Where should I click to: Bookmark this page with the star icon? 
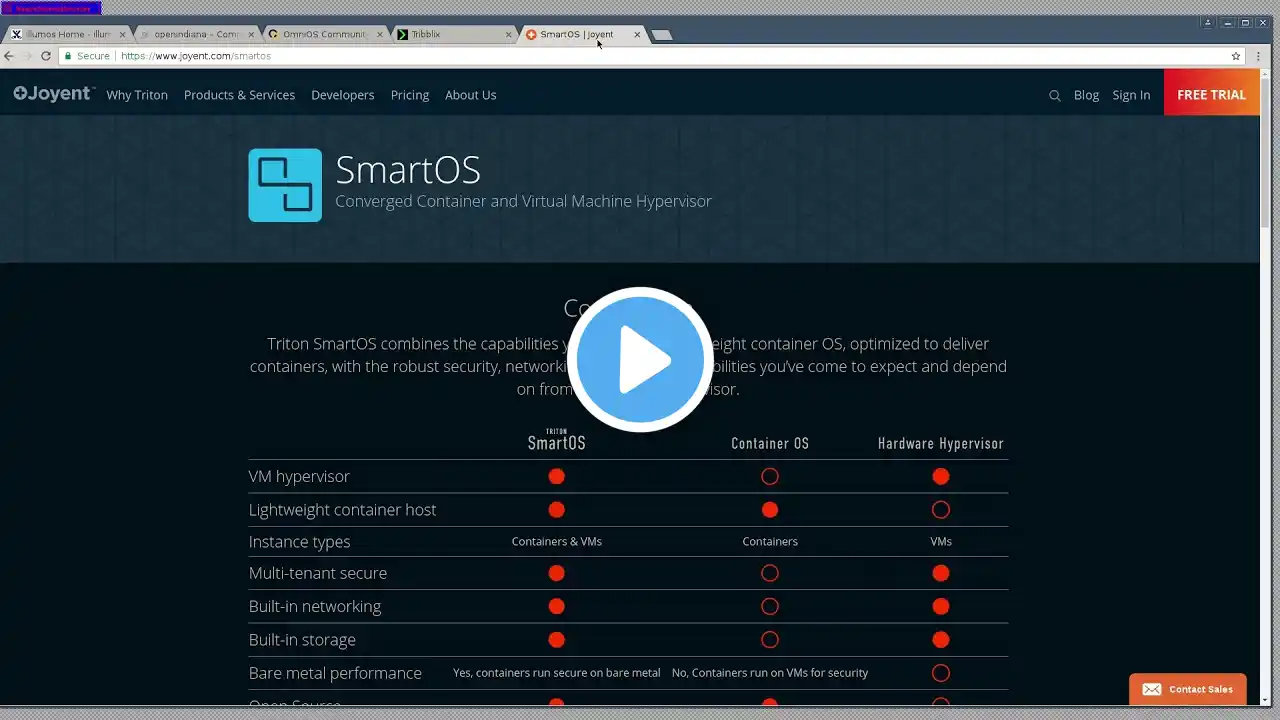point(1236,56)
